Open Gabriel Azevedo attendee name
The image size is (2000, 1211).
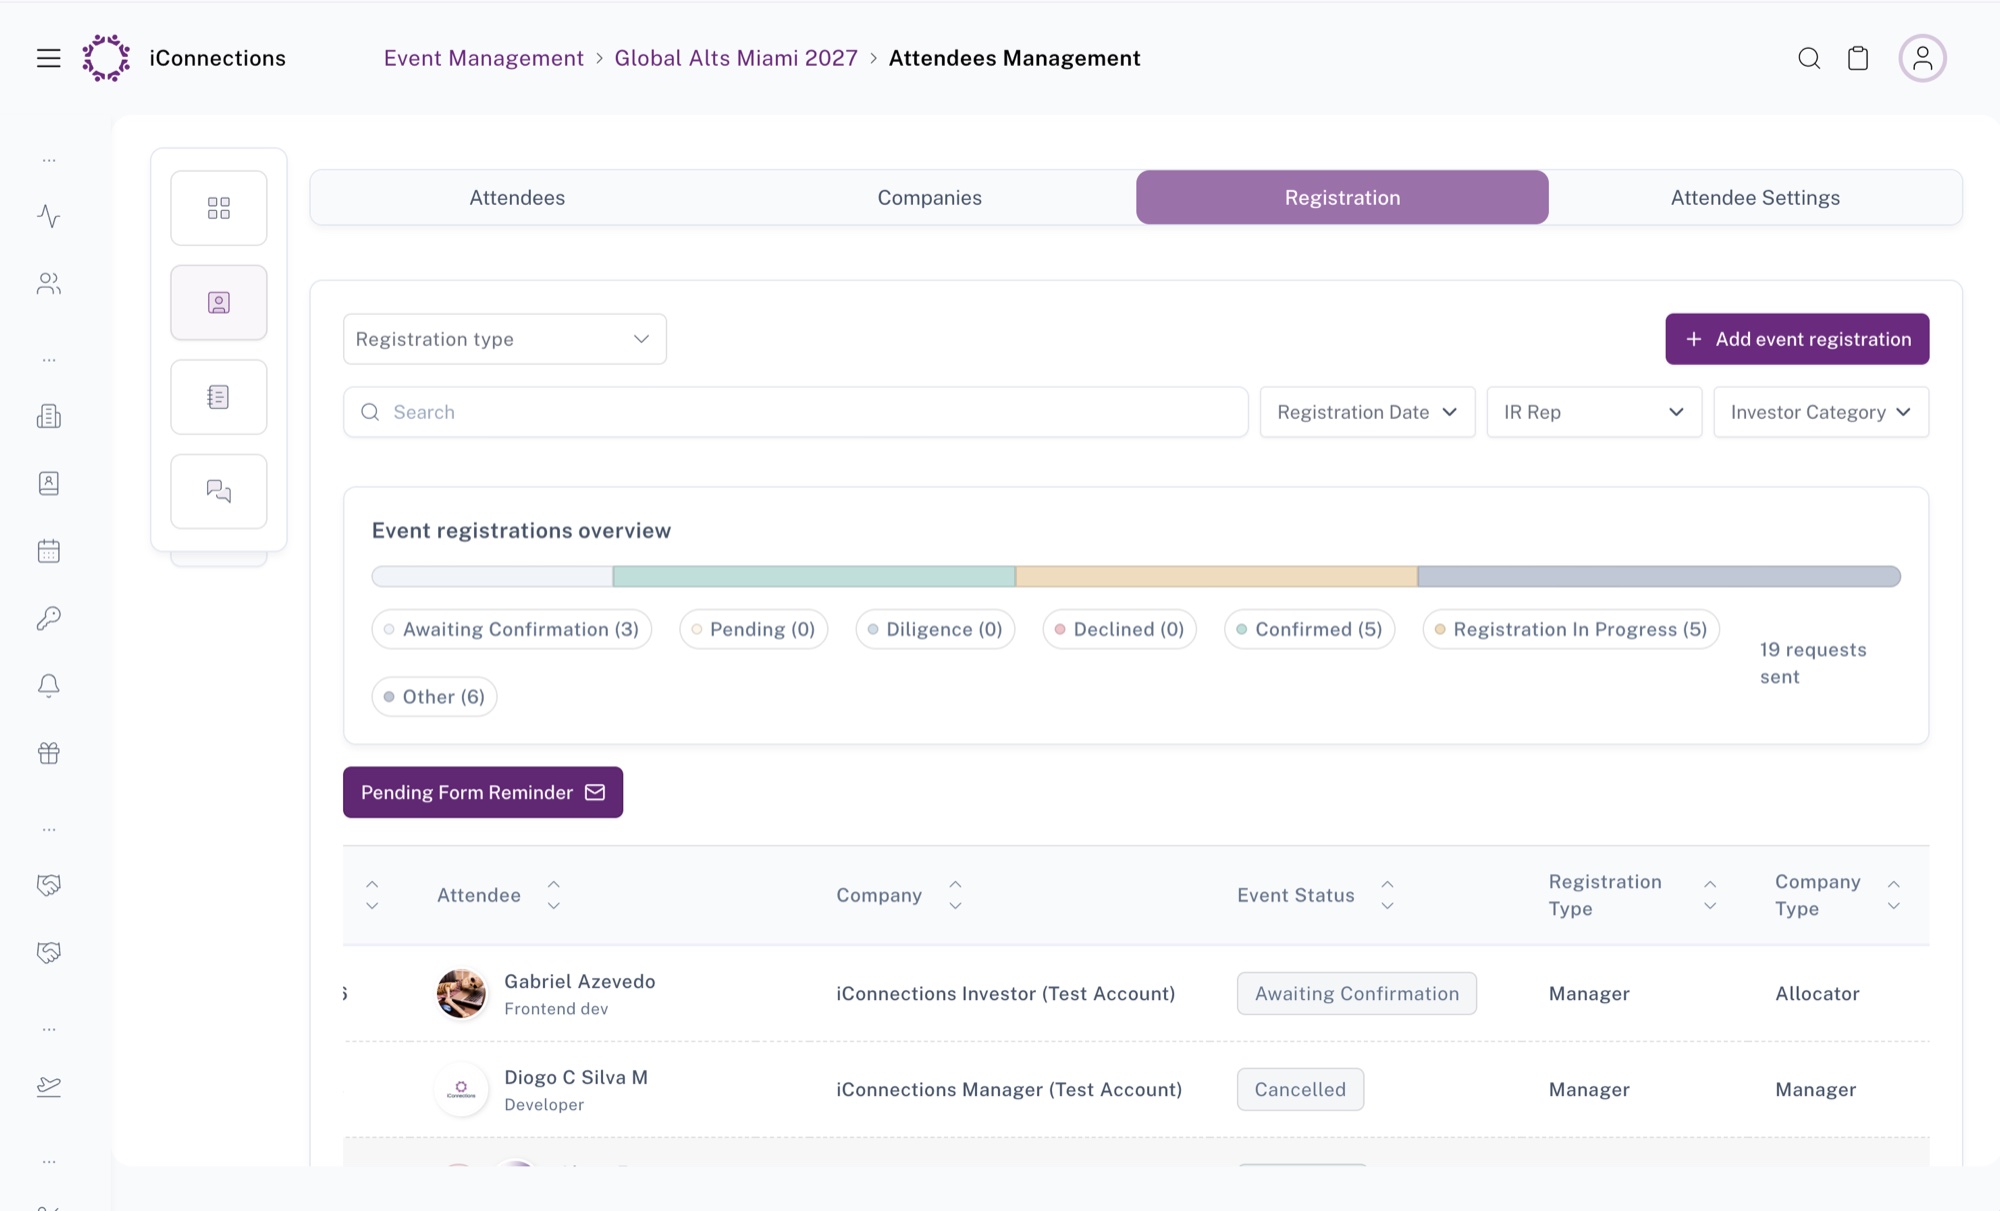(x=580, y=981)
